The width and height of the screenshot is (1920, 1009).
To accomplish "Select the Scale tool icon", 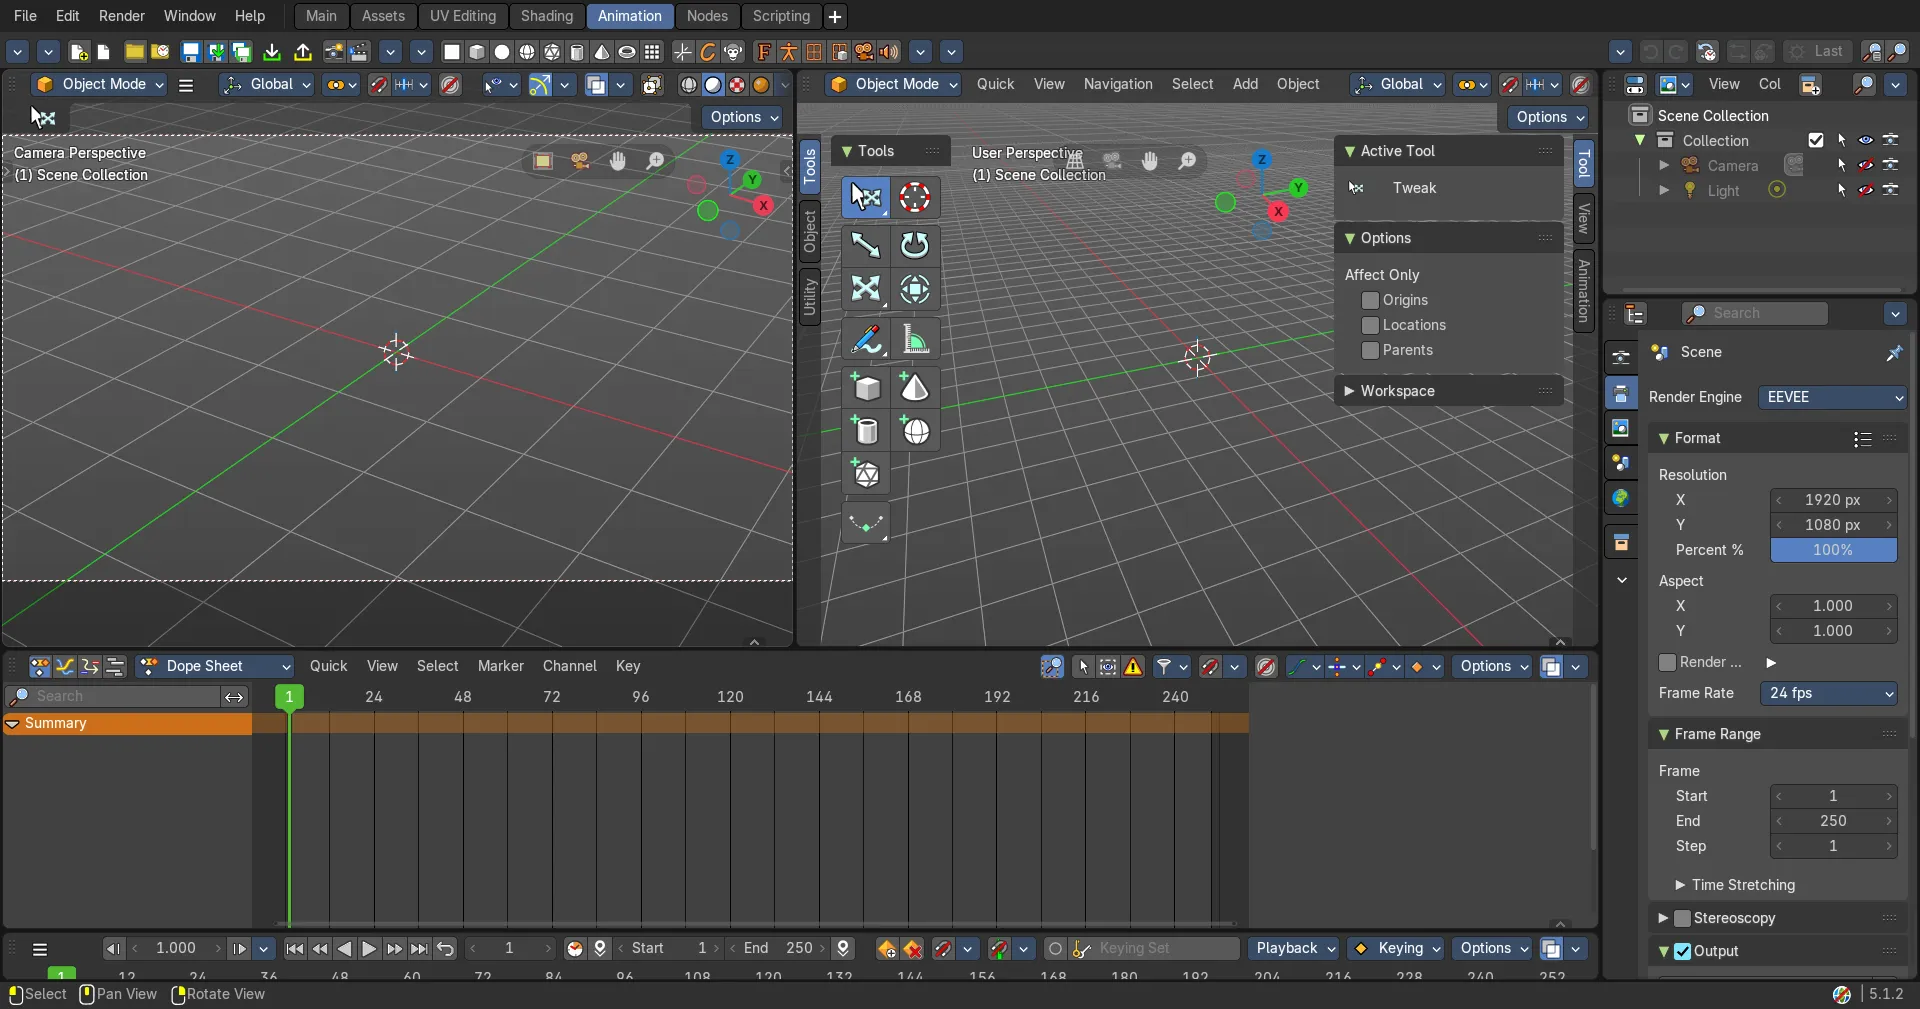I will (866, 289).
